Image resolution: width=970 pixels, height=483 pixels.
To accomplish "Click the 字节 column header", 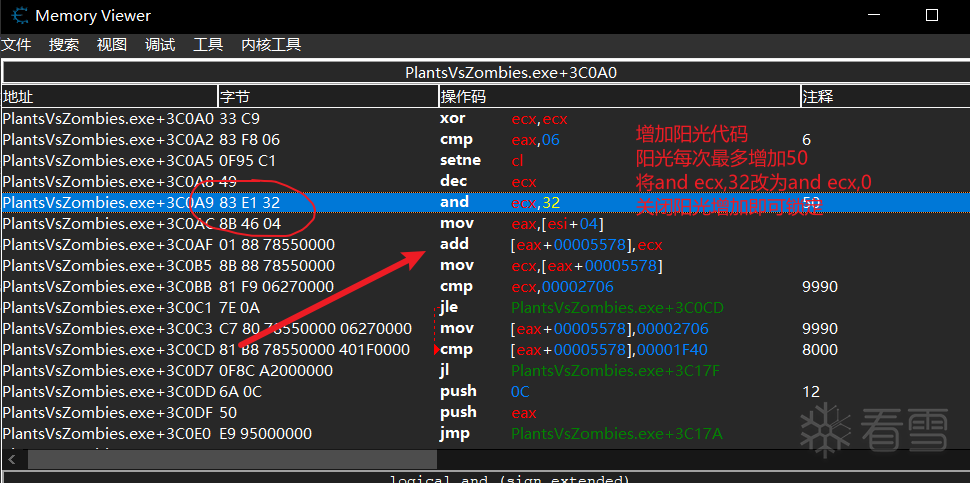I will [x=328, y=96].
